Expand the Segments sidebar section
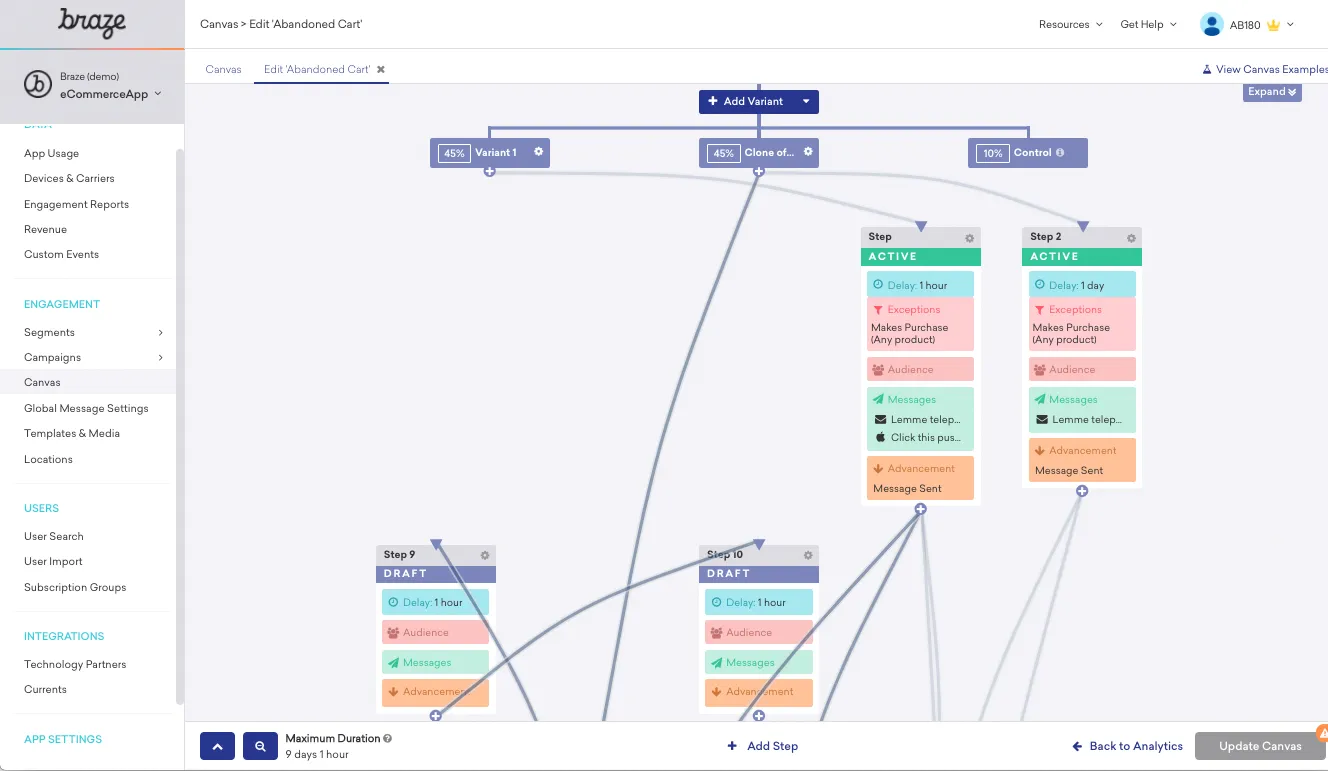The width and height of the screenshot is (1328, 771). coord(159,332)
